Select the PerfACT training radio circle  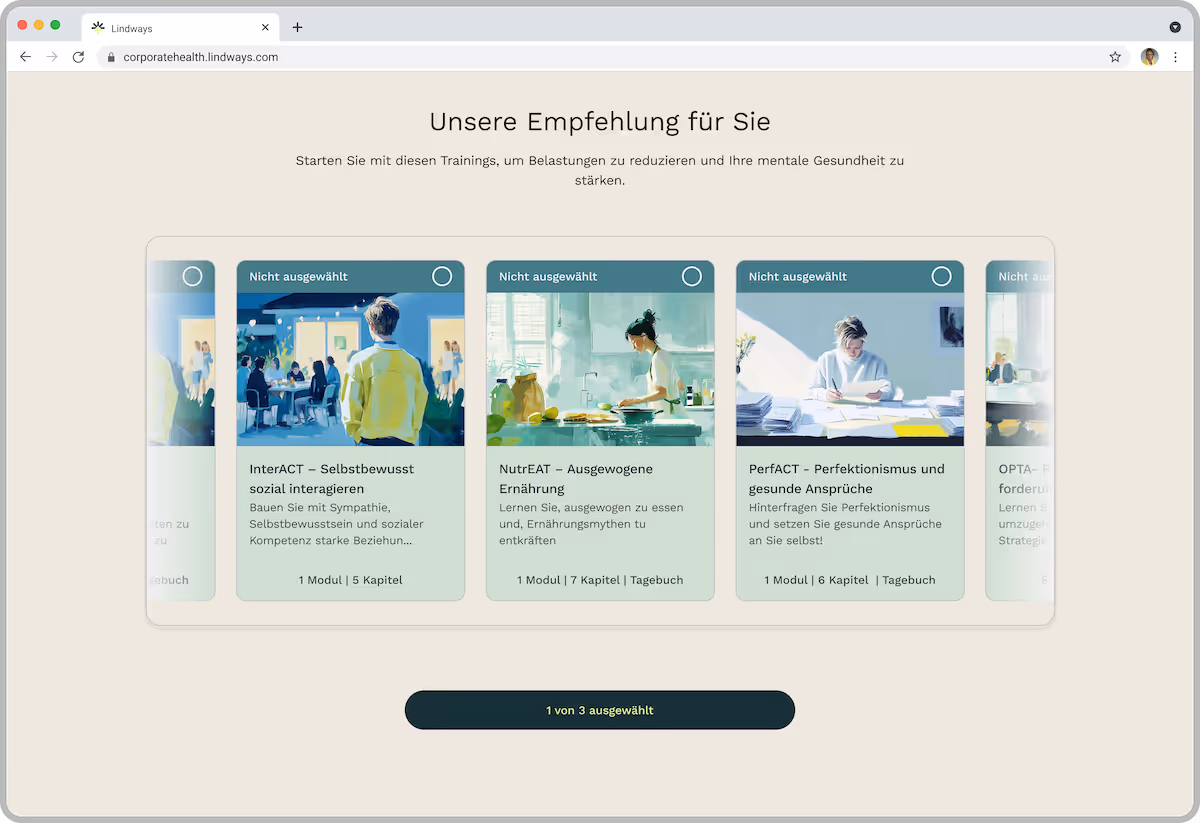[x=941, y=276]
